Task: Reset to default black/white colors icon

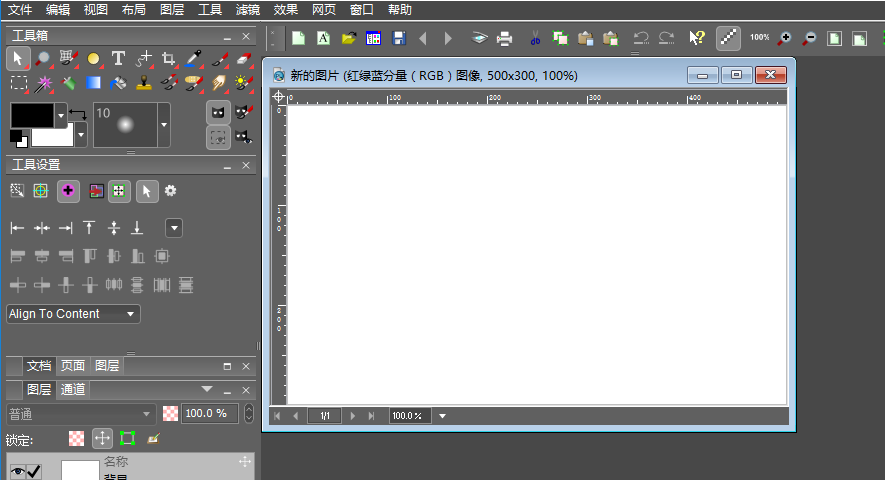Action: coord(18,138)
